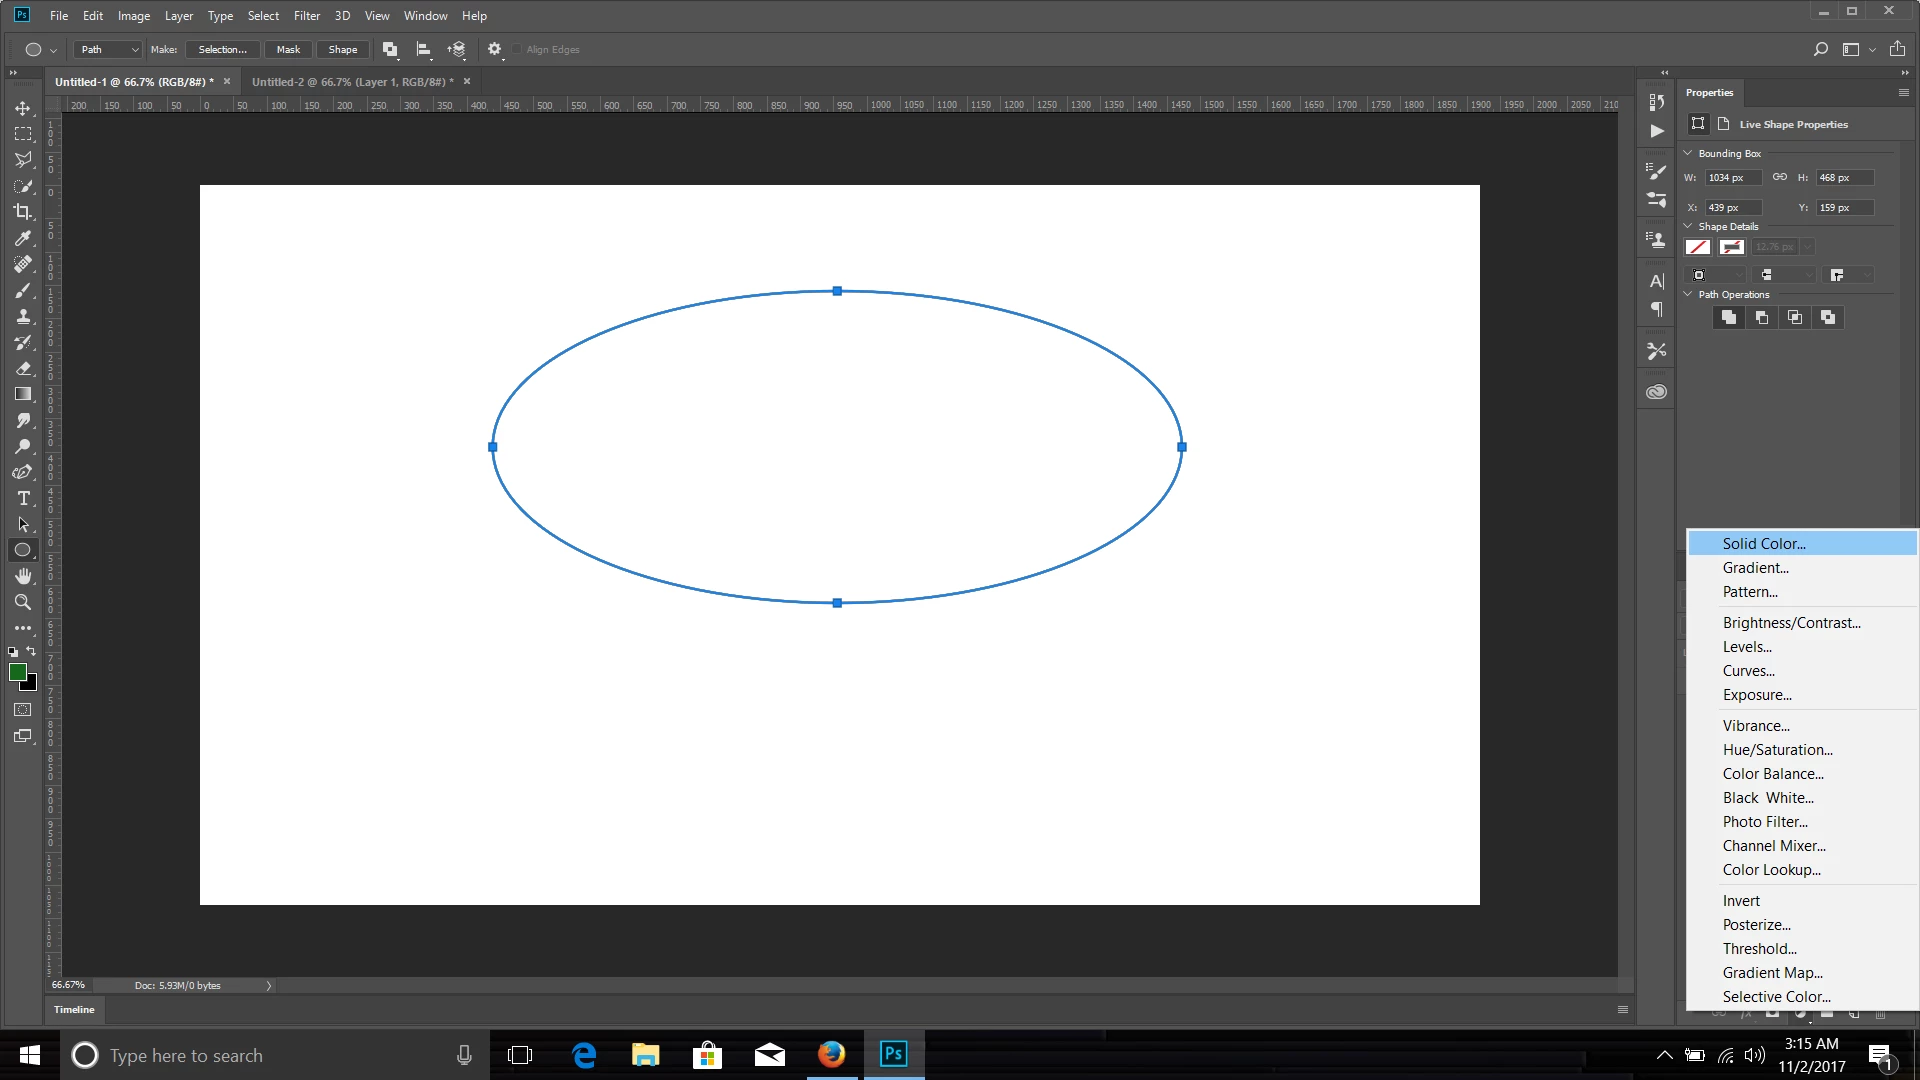
Task: Click the Selection... button
Action: 222,49
